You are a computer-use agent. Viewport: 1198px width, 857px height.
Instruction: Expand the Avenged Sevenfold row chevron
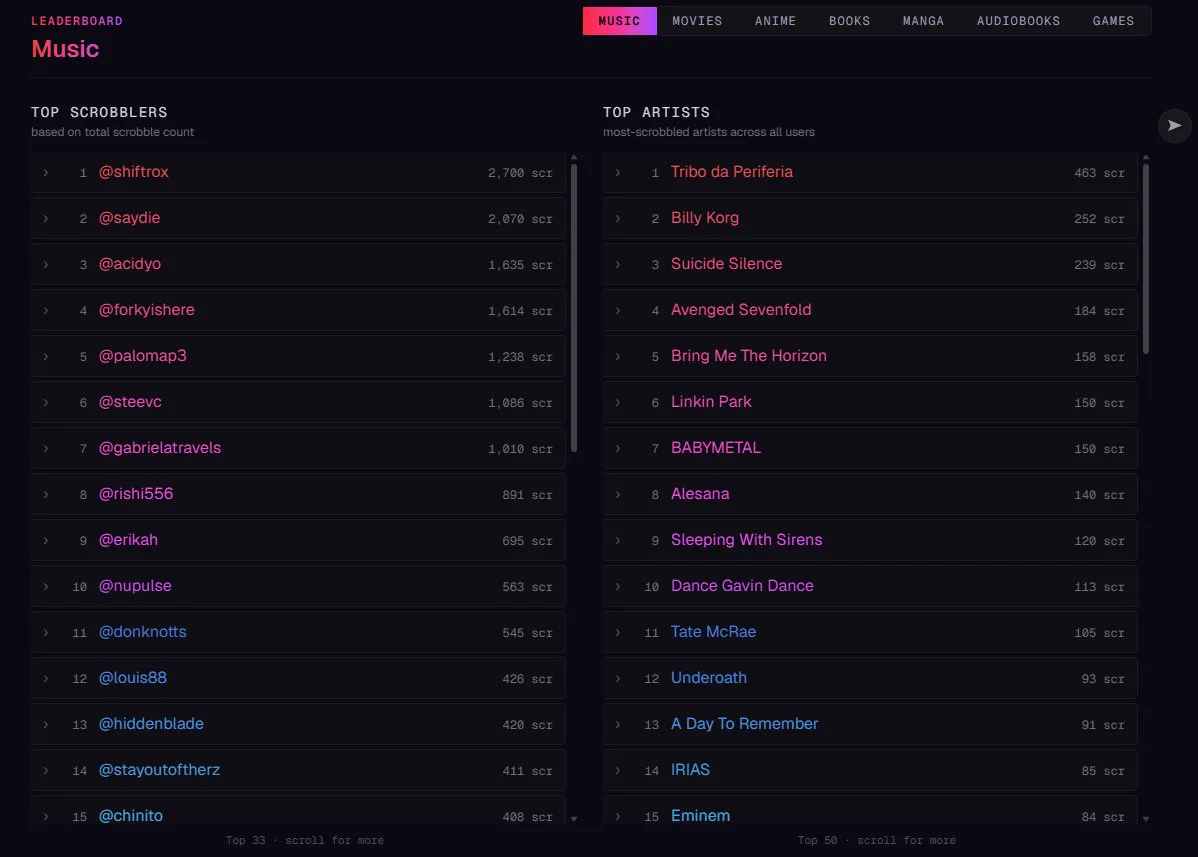(617, 310)
